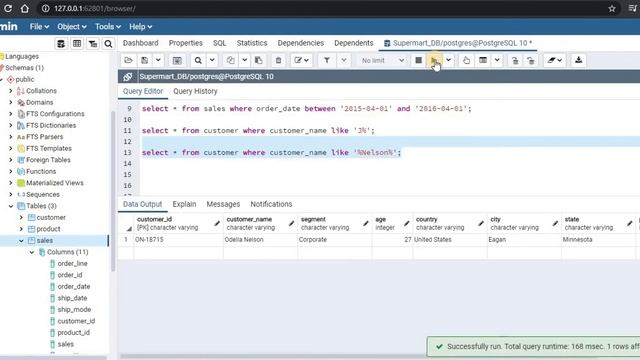
Task: Expand the customer table node
Action: point(21,218)
